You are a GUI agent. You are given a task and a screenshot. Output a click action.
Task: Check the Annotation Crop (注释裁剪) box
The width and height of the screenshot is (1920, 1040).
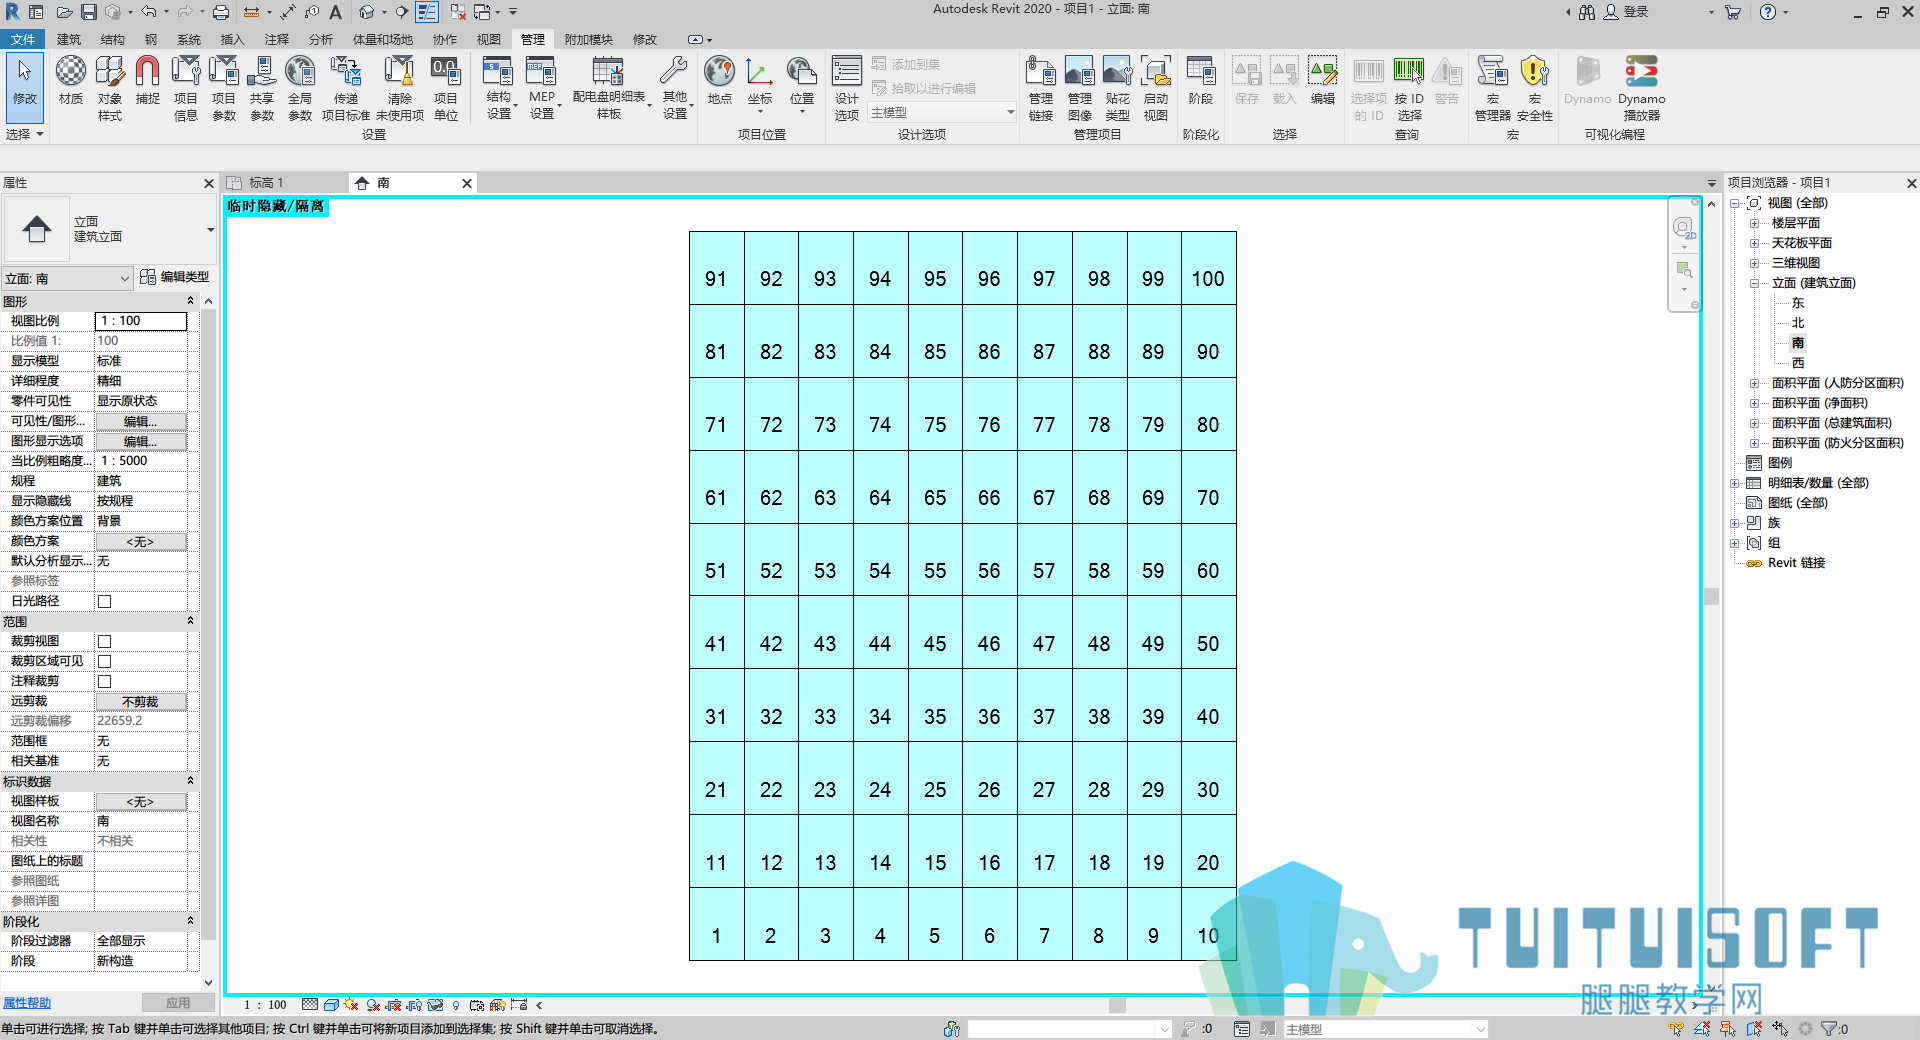104,681
